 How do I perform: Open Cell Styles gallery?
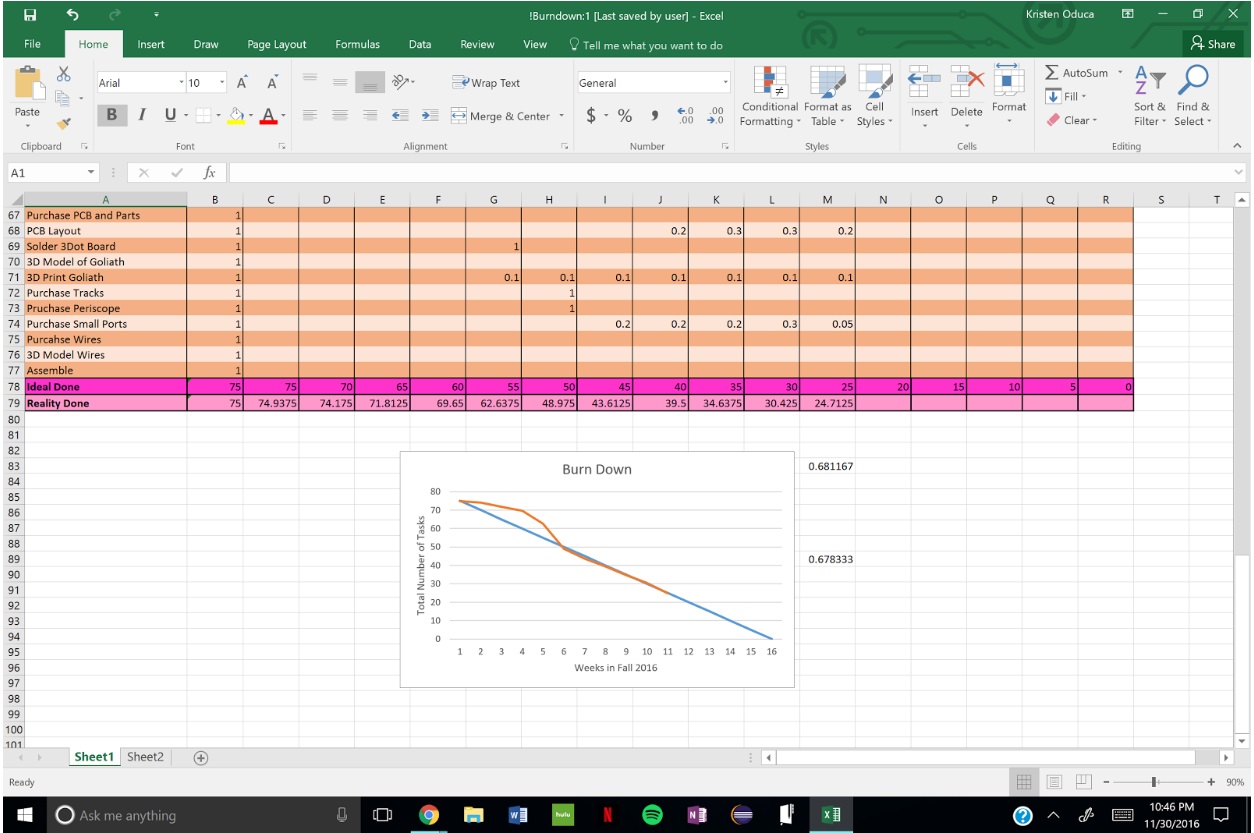(874, 97)
